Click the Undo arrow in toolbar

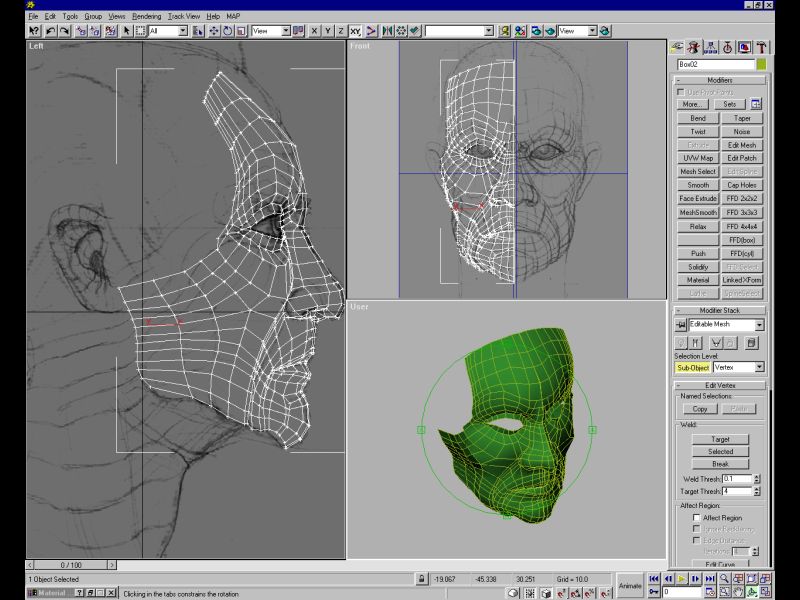point(51,31)
